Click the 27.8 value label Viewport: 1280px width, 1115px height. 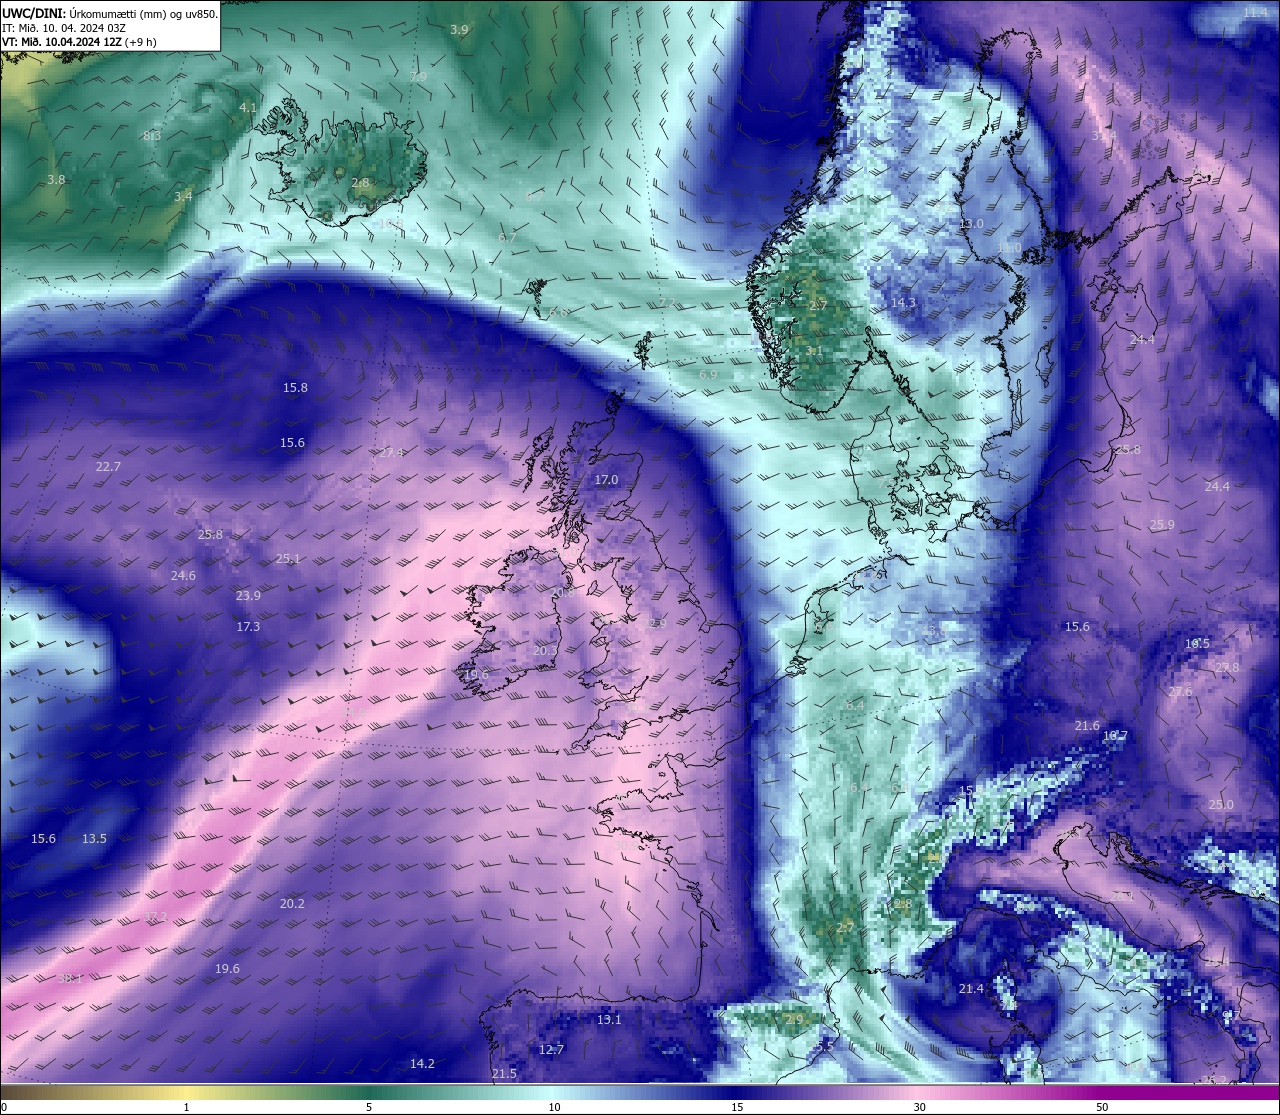1227,668
